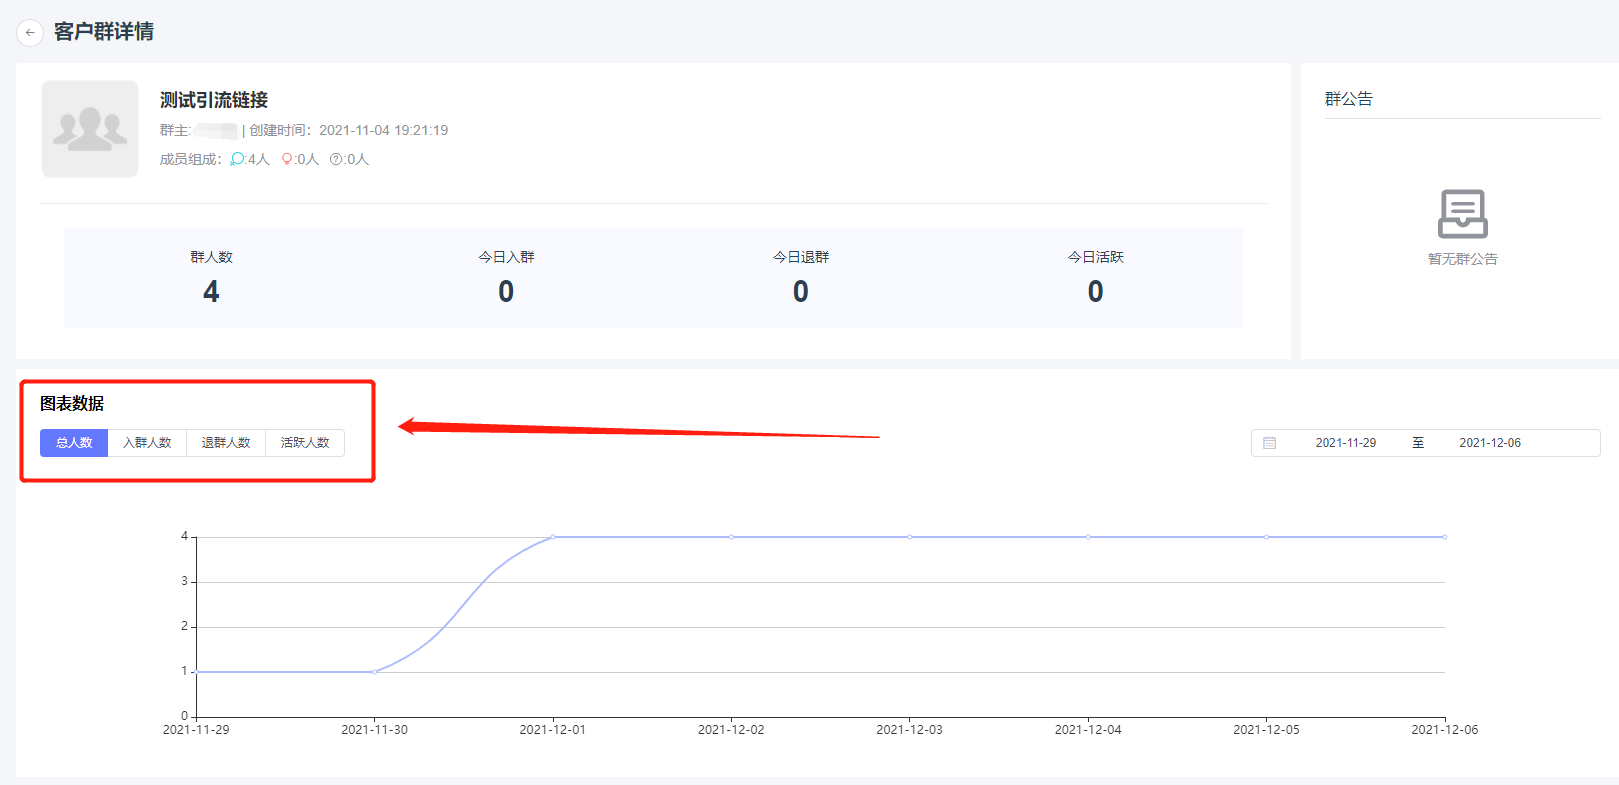Click the y-axis label 3
This screenshot has width=1619, height=785.
(x=184, y=581)
